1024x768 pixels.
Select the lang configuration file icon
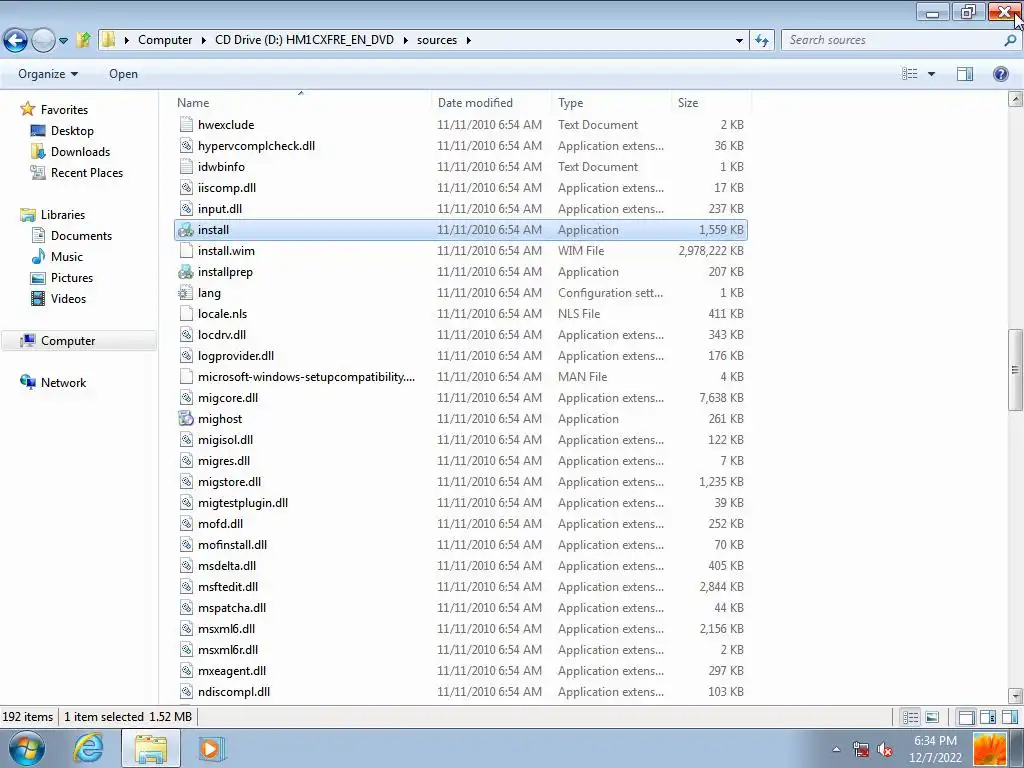pos(186,293)
